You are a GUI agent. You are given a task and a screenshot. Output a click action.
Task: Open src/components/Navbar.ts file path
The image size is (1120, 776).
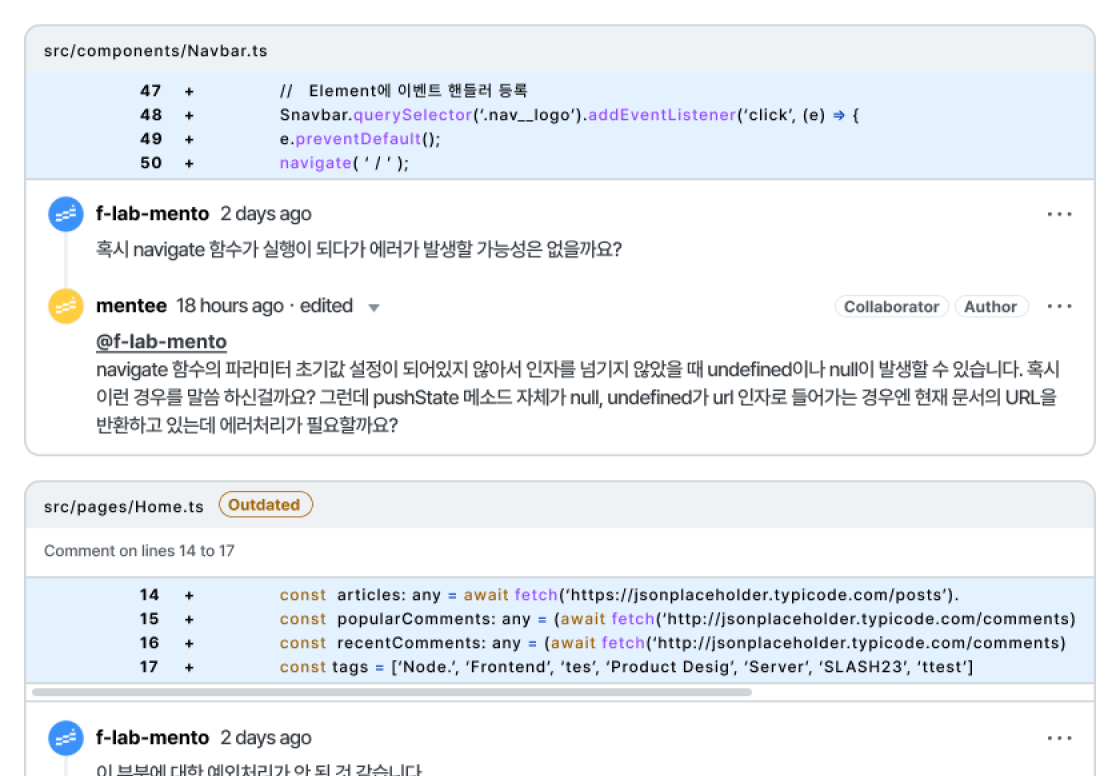tap(155, 51)
